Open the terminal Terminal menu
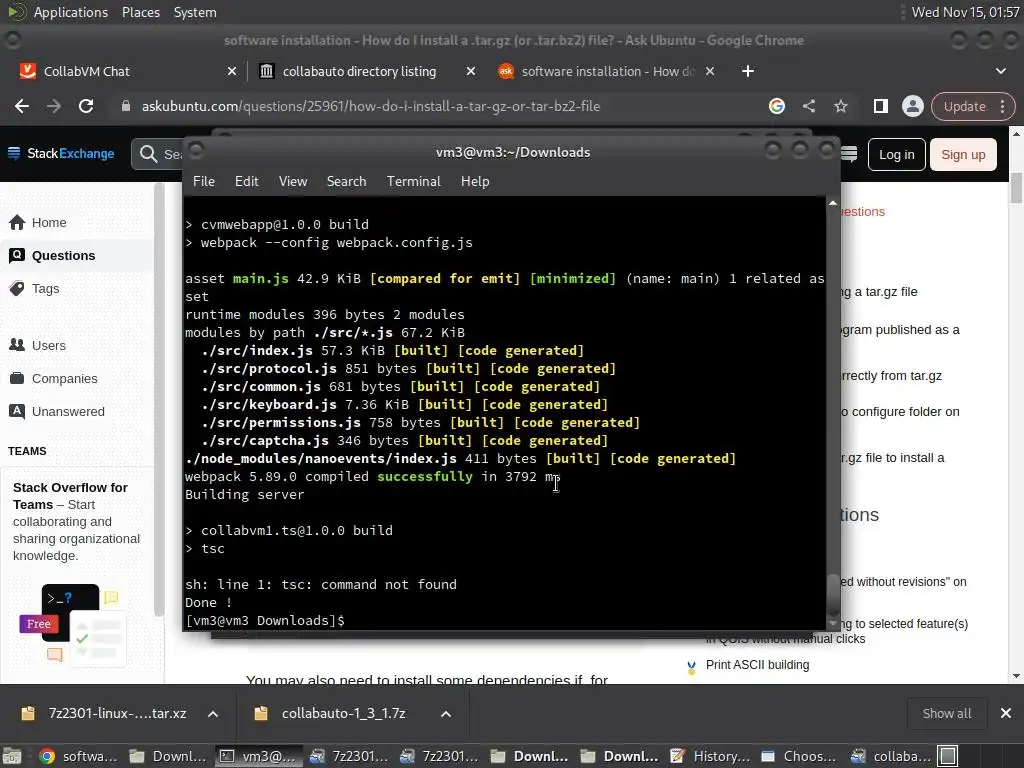This screenshot has height=768, width=1024. point(413,182)
